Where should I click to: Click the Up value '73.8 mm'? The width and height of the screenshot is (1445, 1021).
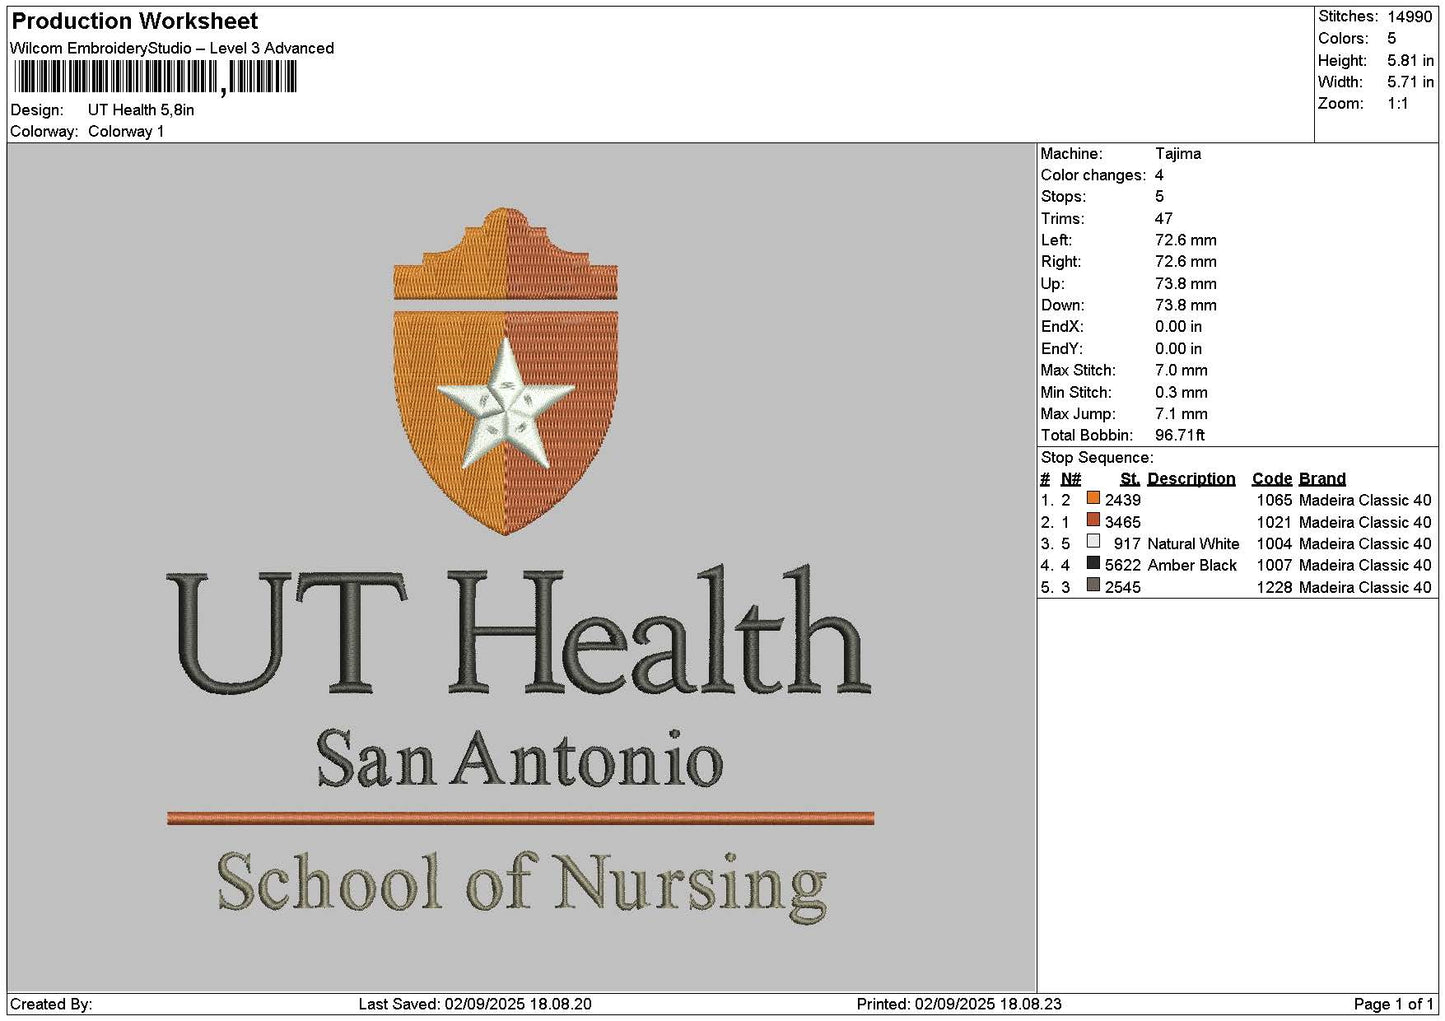[x=1186, y=284]
